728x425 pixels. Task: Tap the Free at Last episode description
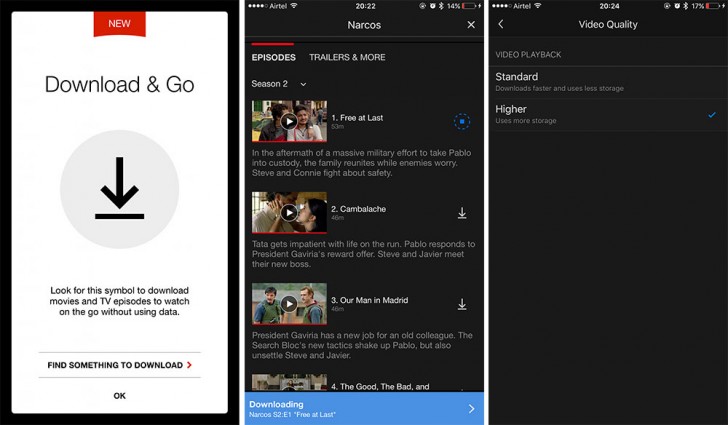[x=361, y=163]
